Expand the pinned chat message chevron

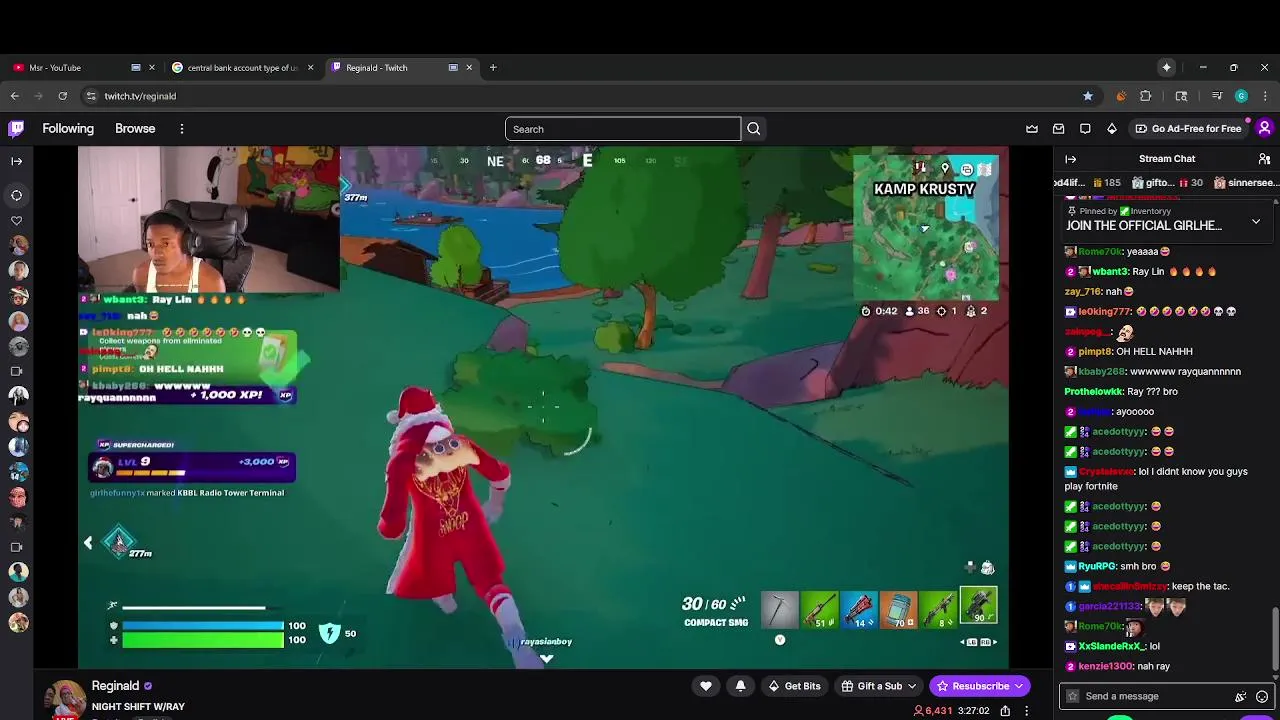[1256, 221]
